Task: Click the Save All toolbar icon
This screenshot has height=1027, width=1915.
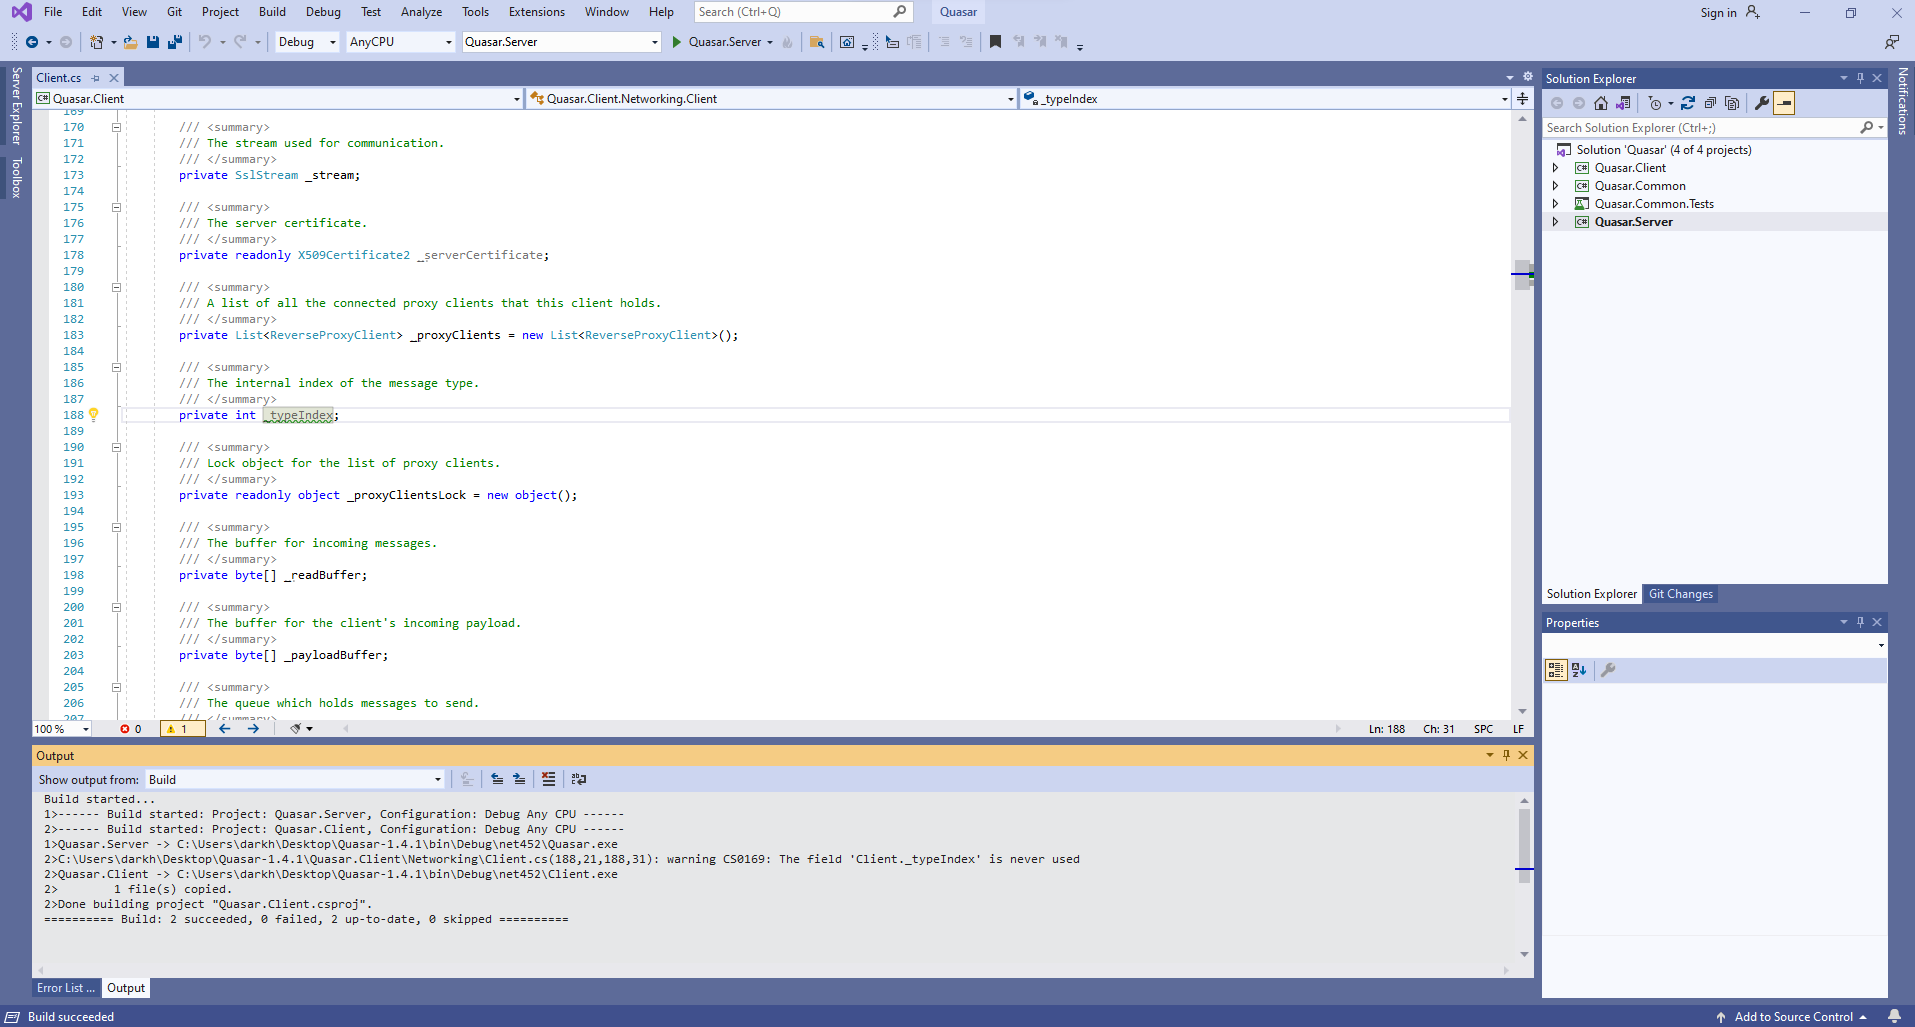Action: (x=174, y=42)
